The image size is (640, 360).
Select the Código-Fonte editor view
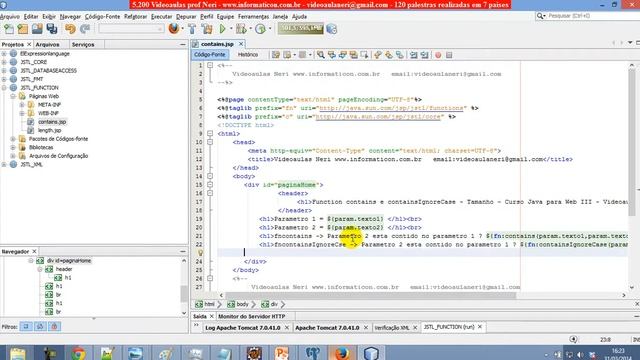pyautogui.click(x=209, y=55)
